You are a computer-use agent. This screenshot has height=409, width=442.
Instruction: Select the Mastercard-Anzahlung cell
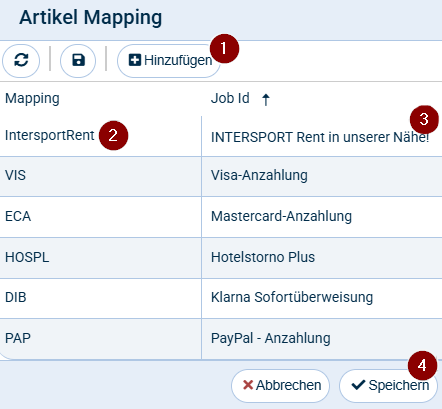click(x=322, y=217)
